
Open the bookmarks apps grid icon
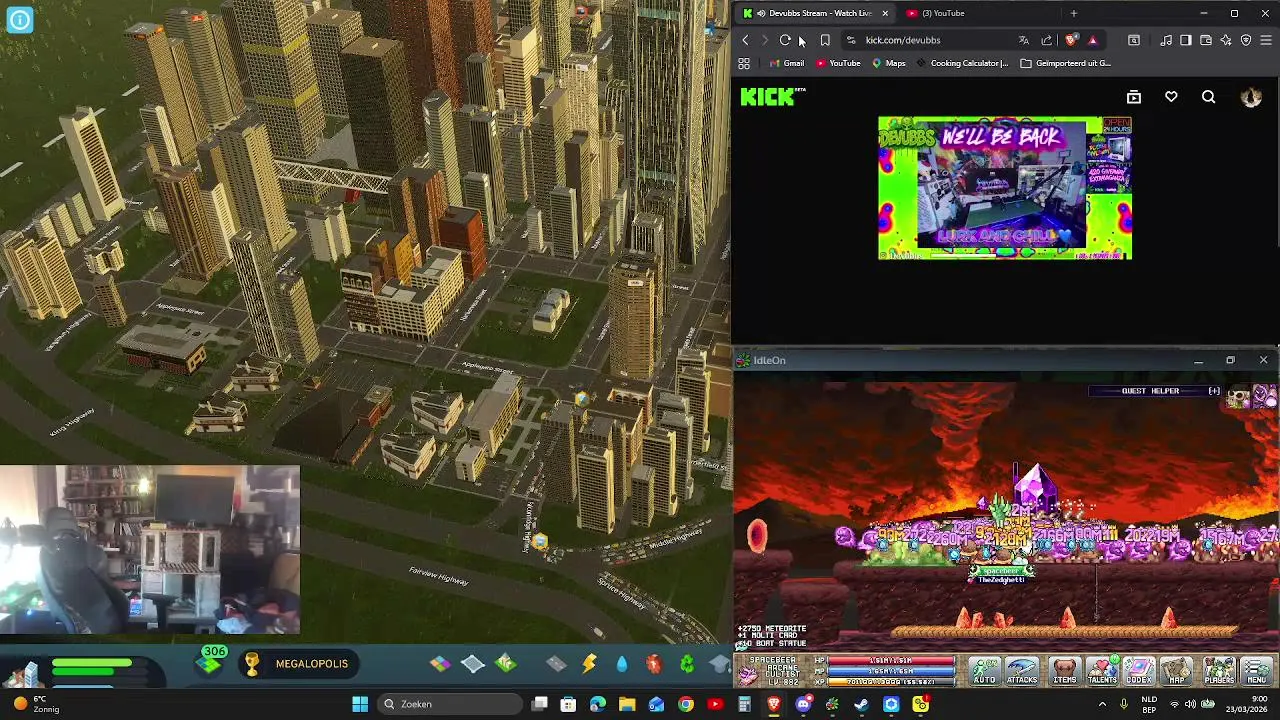coord(744,63)
